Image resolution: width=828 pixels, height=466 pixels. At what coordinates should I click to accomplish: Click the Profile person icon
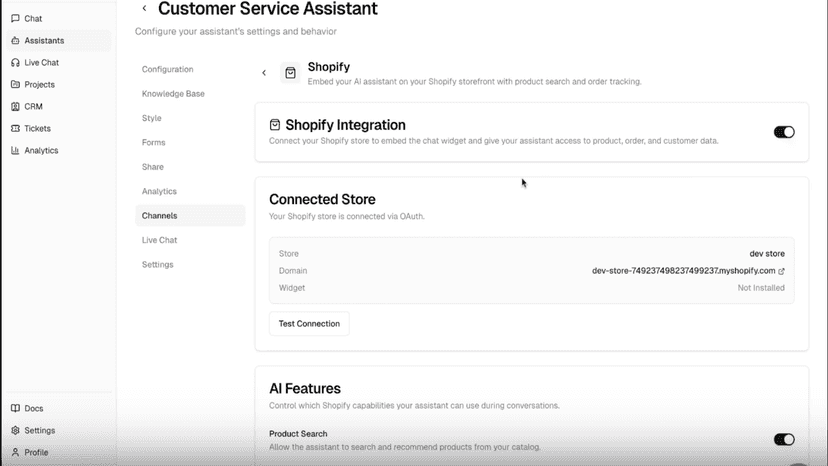tap(15, 452)
